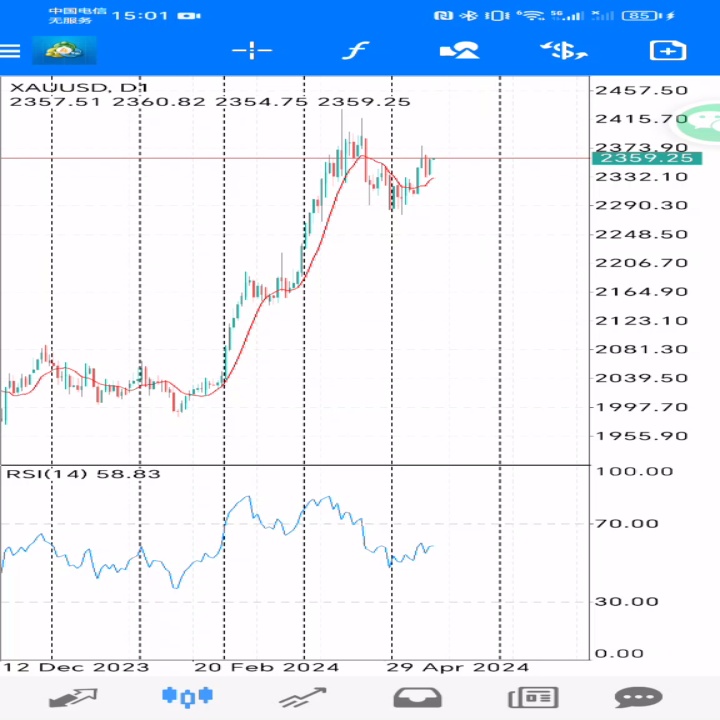The image size is (720, 720).
Task: Create a new order with plus icon
Action: pos(667,51)
